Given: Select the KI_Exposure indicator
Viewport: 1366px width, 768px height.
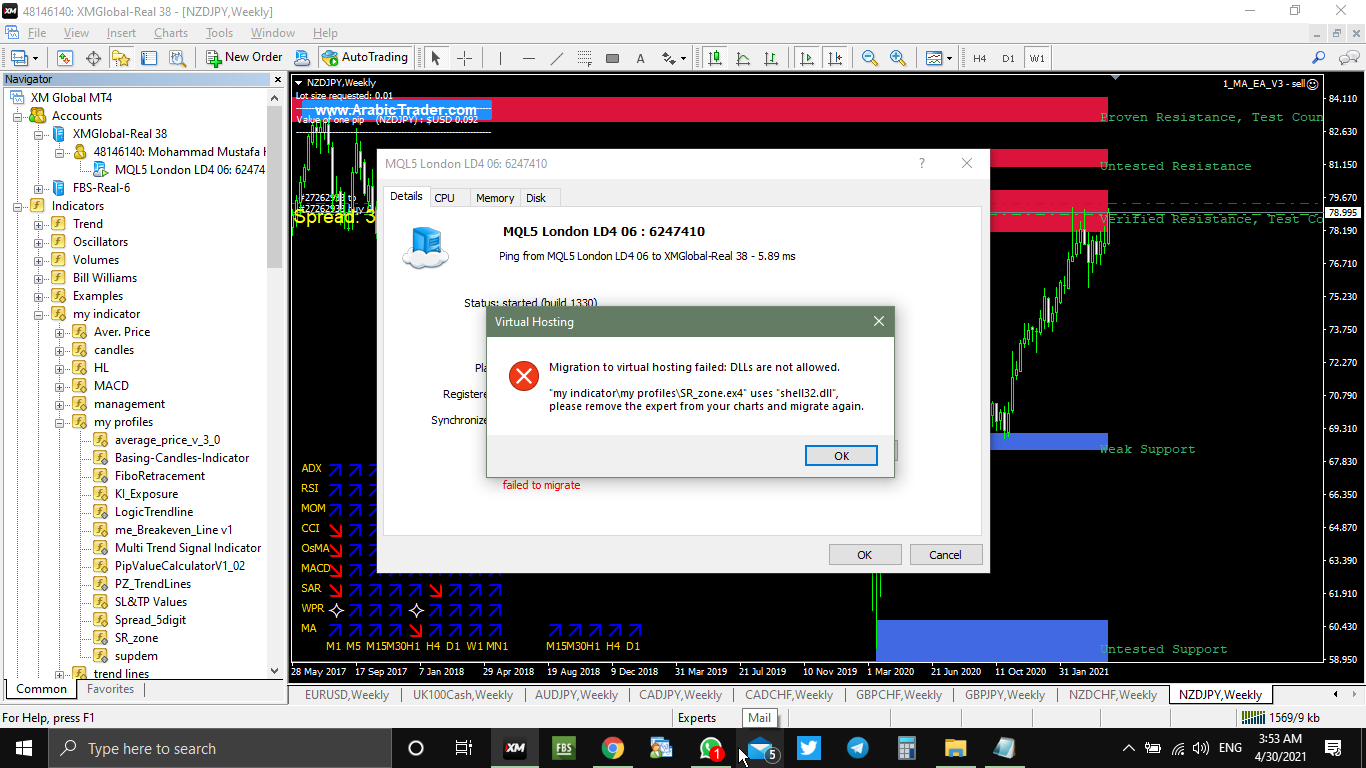Looking at the screenshot, I should [x=146, y=494].
